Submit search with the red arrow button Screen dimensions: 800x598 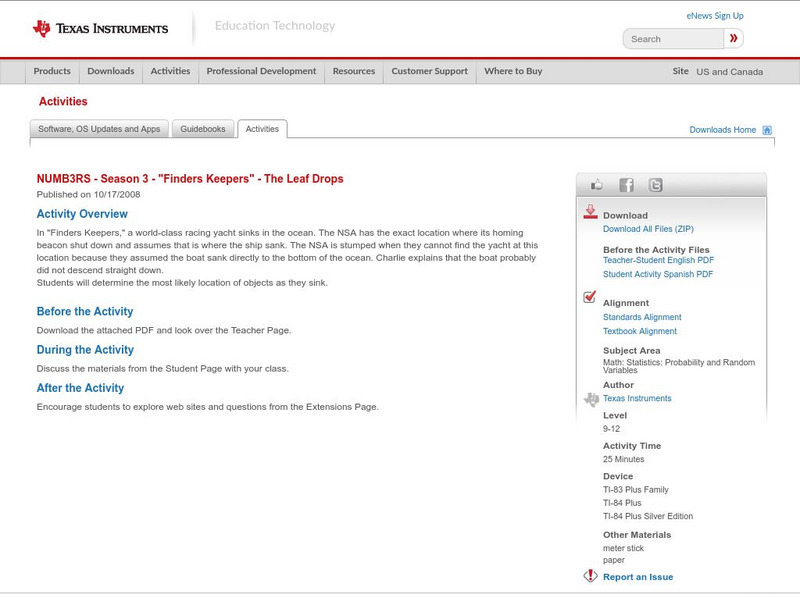pos(733,39)
